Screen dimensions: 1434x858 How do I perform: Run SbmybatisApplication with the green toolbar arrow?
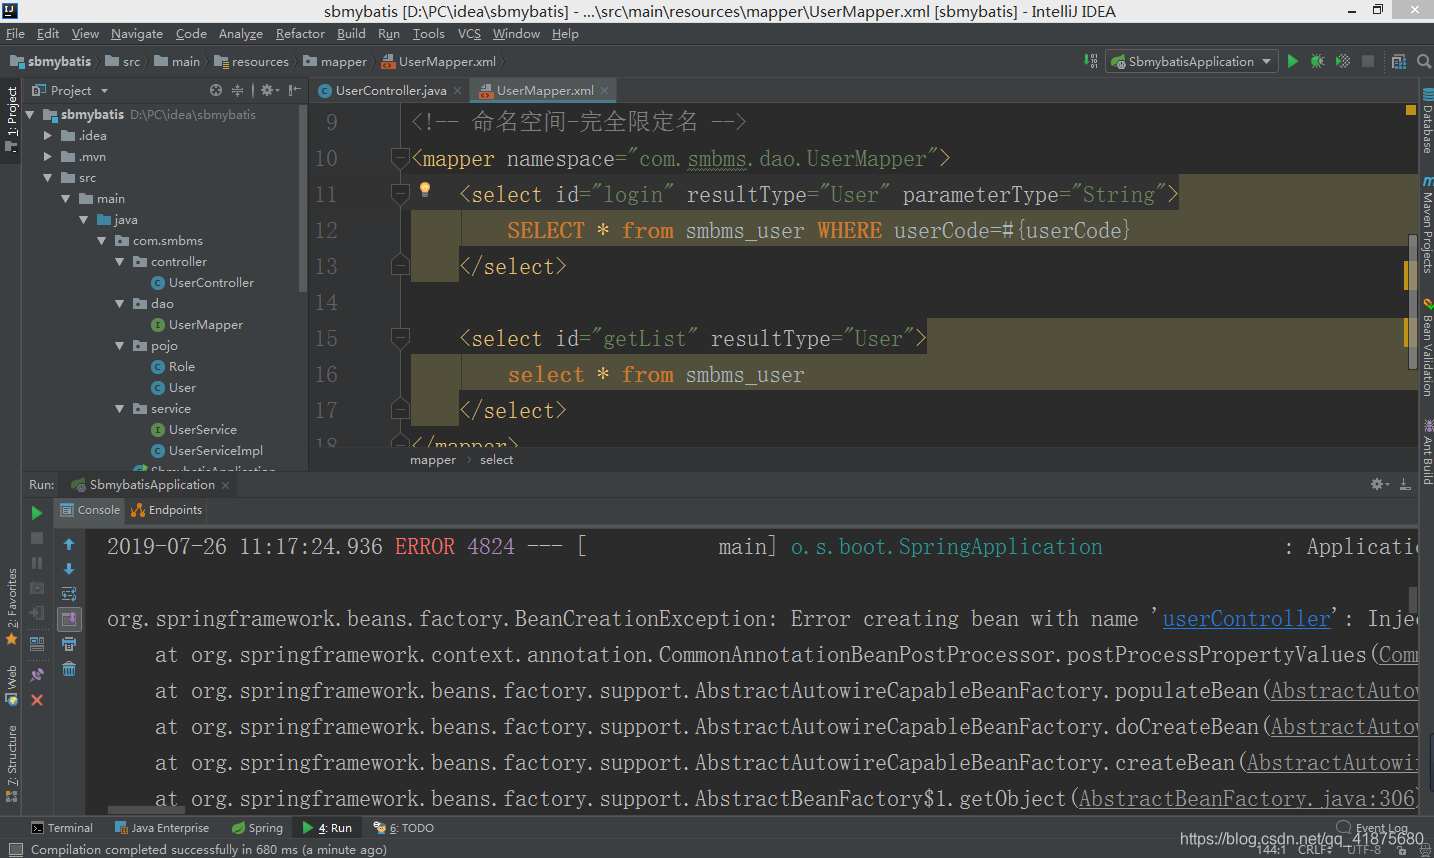(1293, 61)
